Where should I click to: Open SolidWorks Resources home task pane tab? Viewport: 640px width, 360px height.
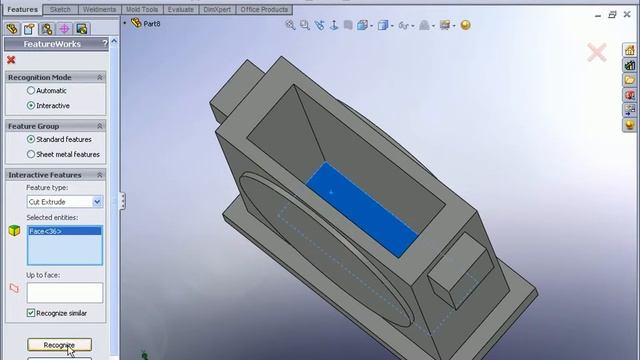click(629, 50)
